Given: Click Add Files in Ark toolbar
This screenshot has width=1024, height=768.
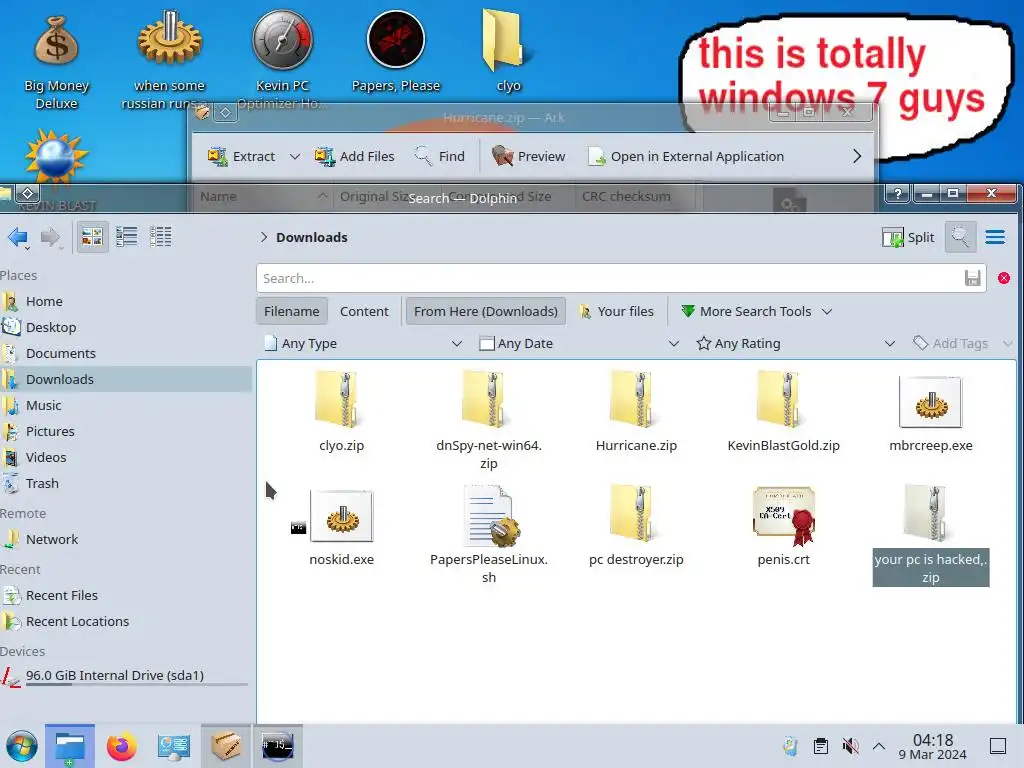Looking at the screenshot, I should point(355,157).
